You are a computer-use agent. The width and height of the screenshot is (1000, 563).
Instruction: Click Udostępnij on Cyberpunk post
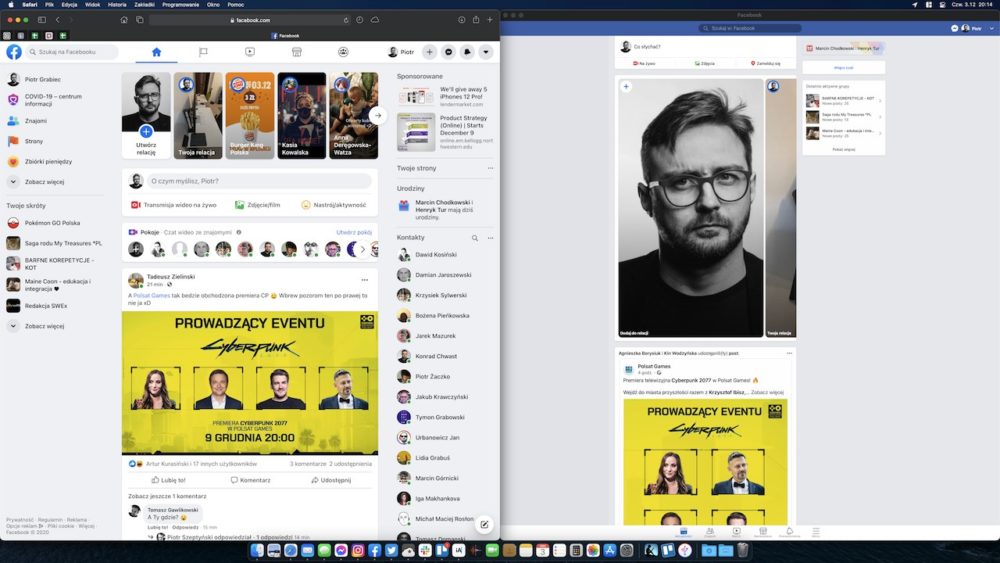[x=331, y=479]
